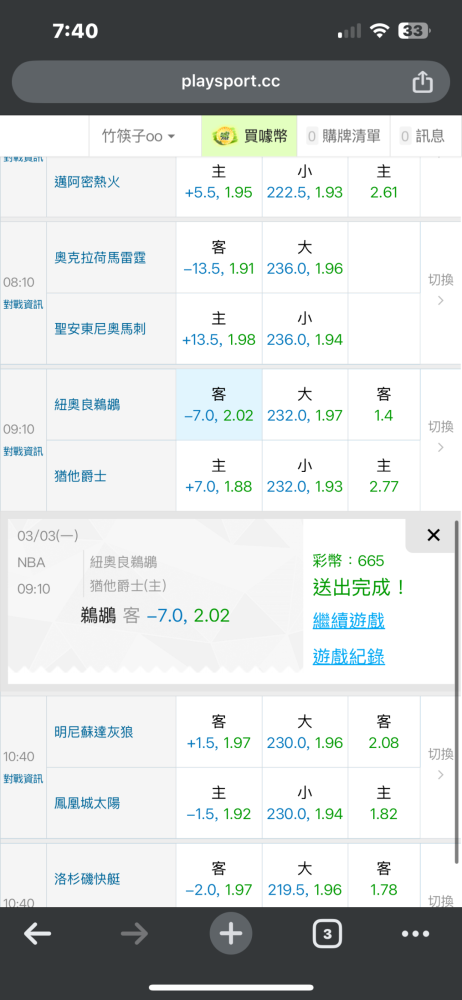Image resolution: width=462 pixels, height=1000 pixels.
Task: Select Timberwolves spread 客 +1.5, 1.97
Action: click(x=219, y=732)
